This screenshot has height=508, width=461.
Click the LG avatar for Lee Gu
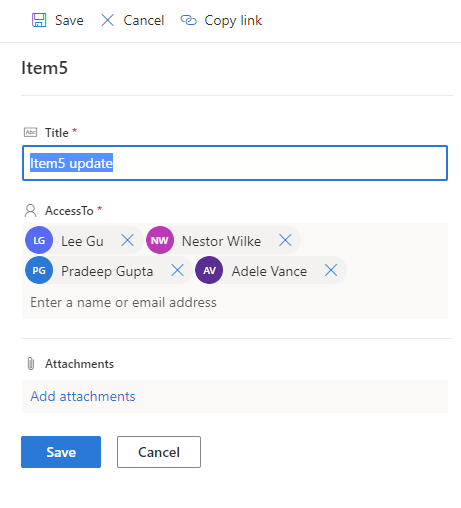click(39, 240)
